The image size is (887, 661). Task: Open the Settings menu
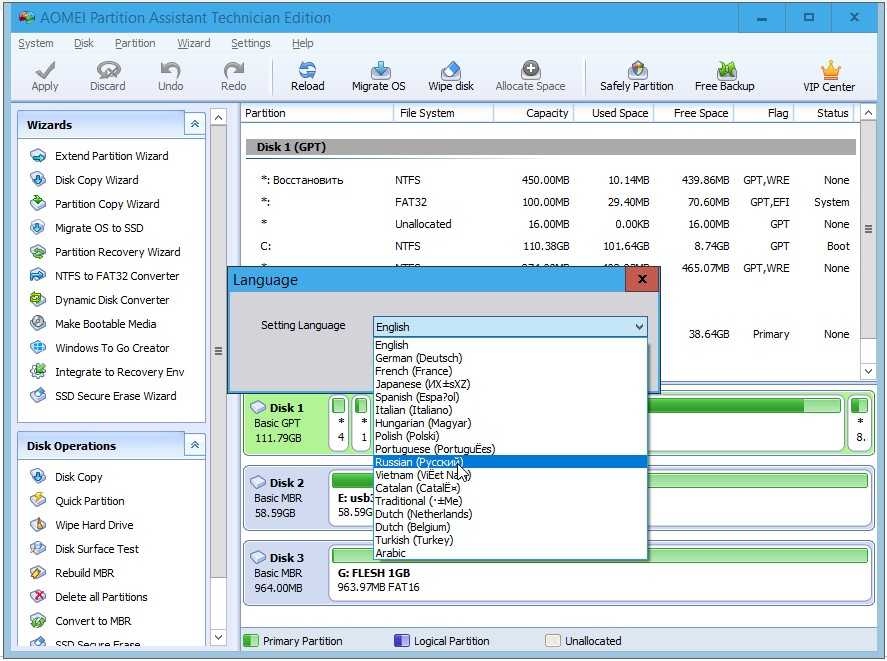point(250,43)
